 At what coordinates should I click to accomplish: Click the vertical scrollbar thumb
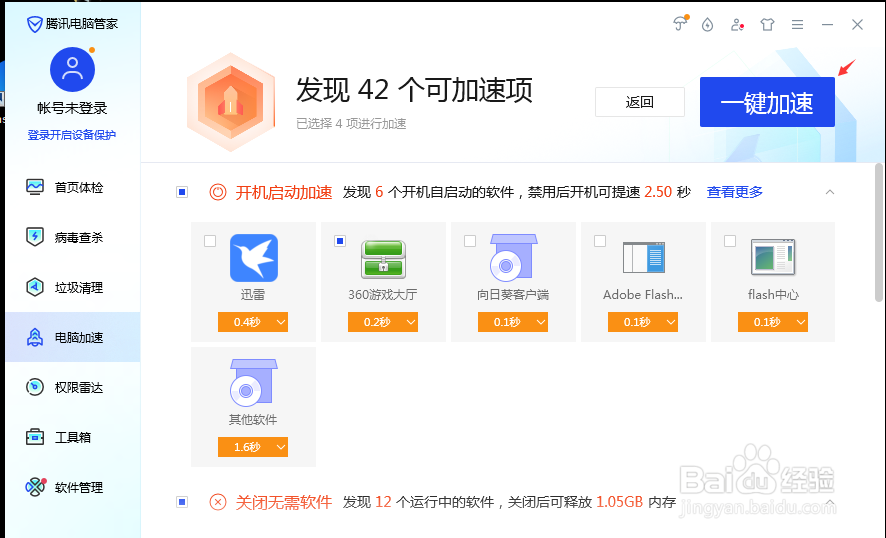pos(879,232)
